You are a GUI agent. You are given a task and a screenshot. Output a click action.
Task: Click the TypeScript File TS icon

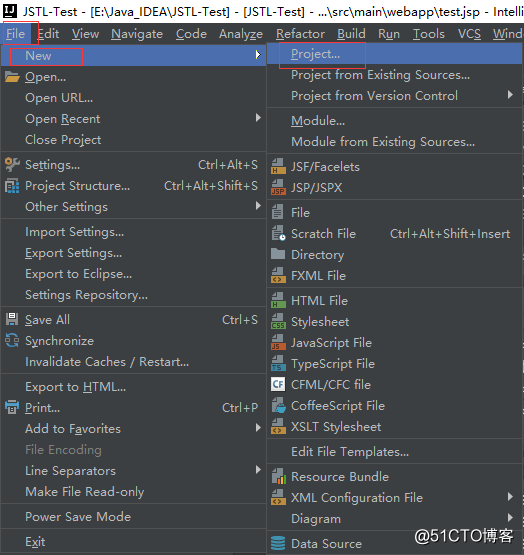coord(278,364)
